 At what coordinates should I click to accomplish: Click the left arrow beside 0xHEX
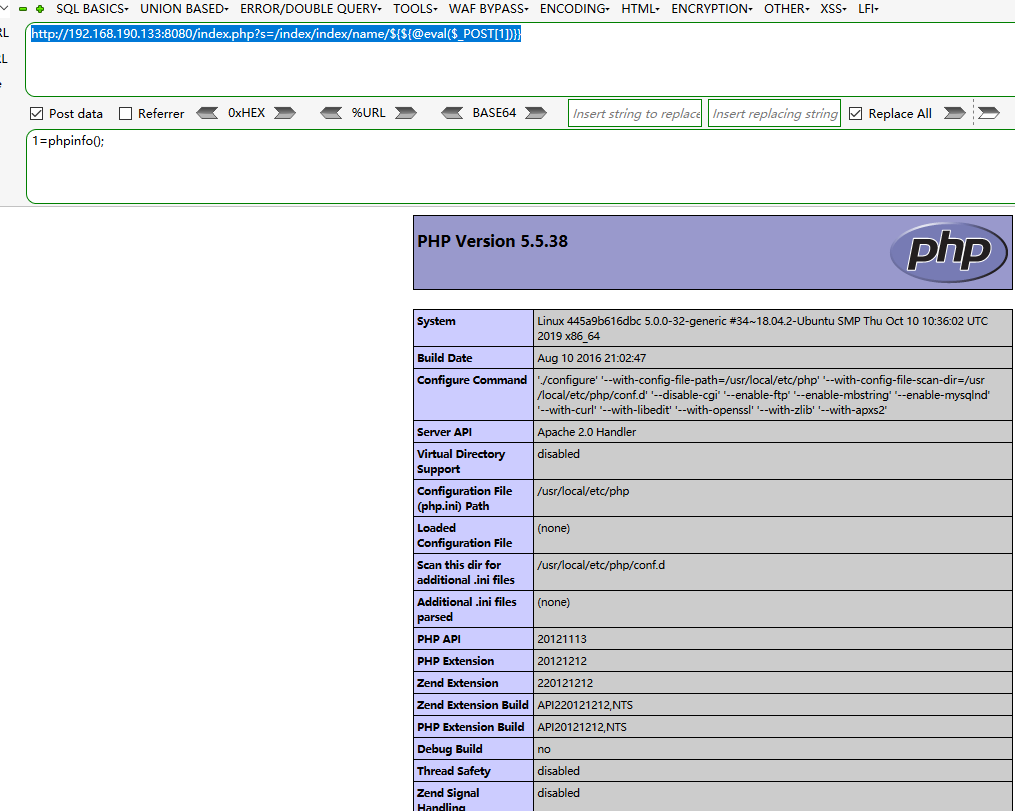(x=207, y=113)
